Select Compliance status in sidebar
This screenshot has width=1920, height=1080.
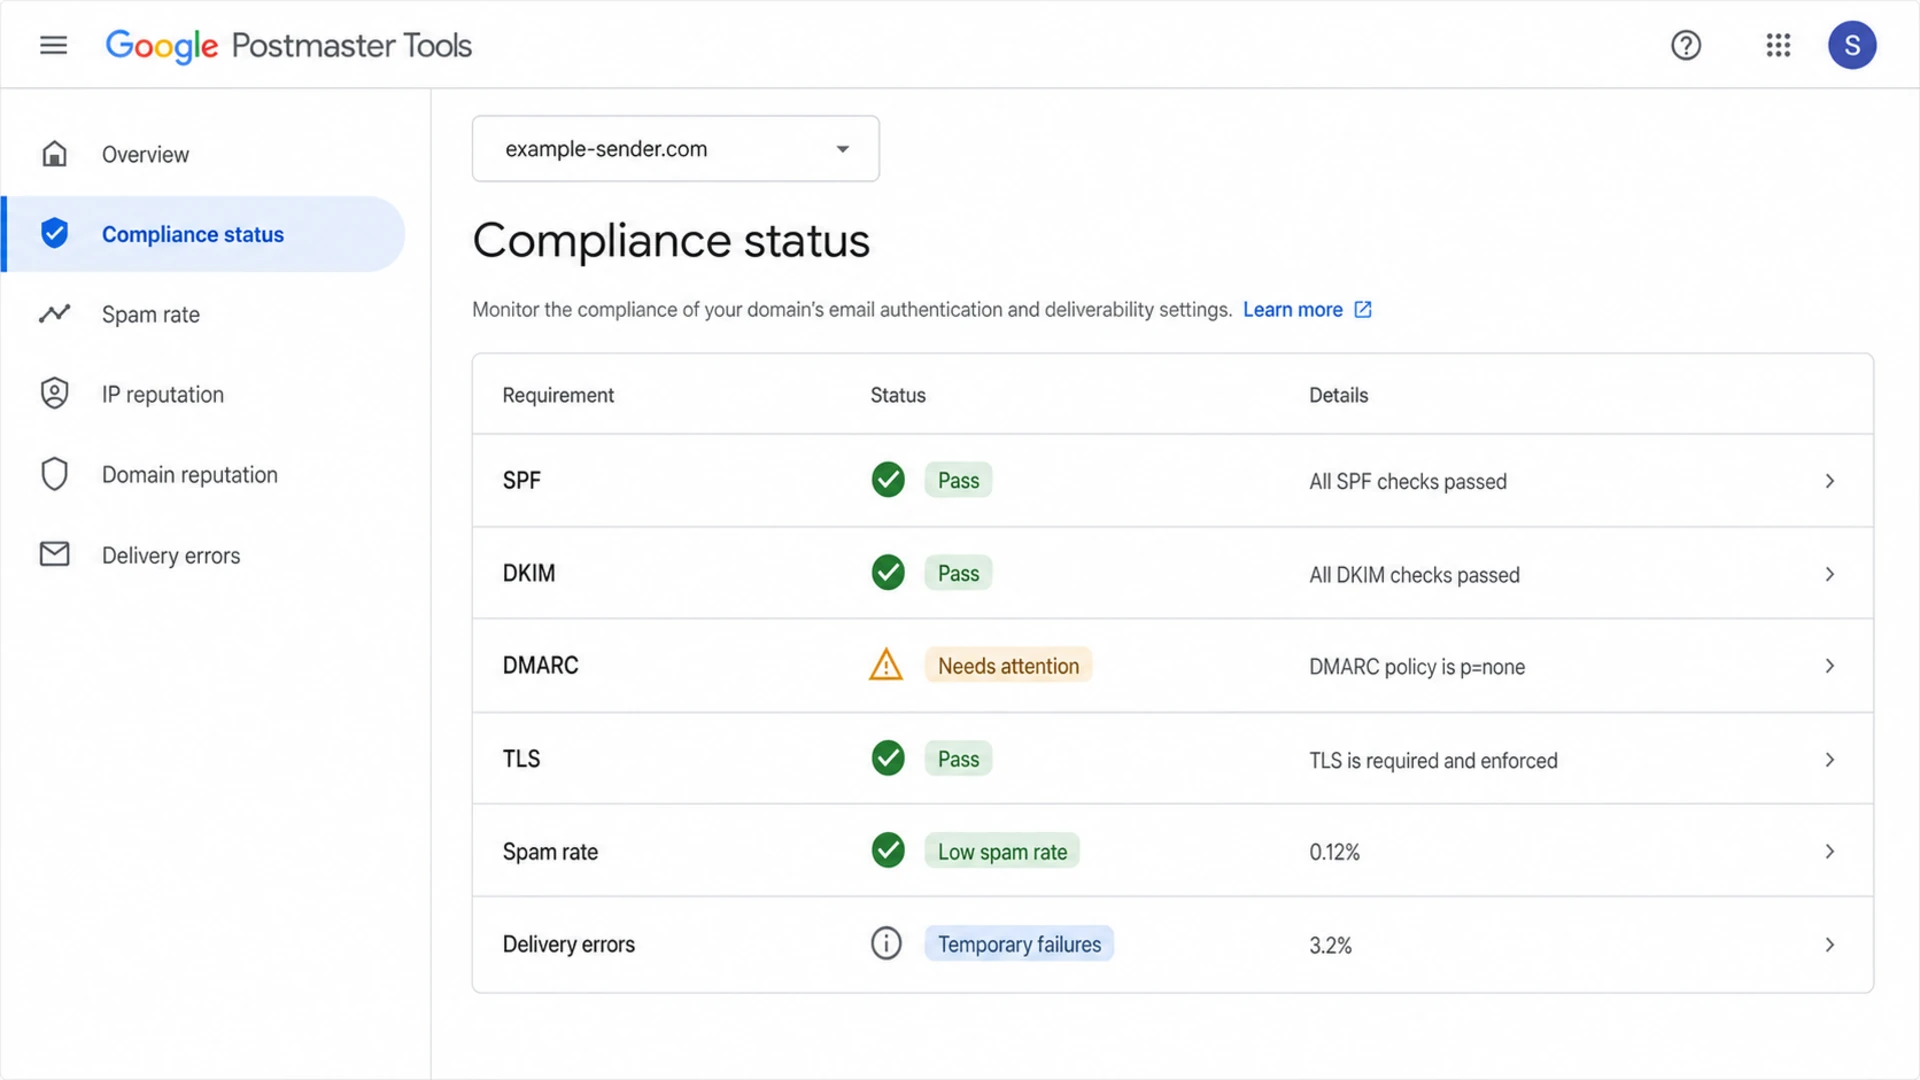[x=204, y=234]
